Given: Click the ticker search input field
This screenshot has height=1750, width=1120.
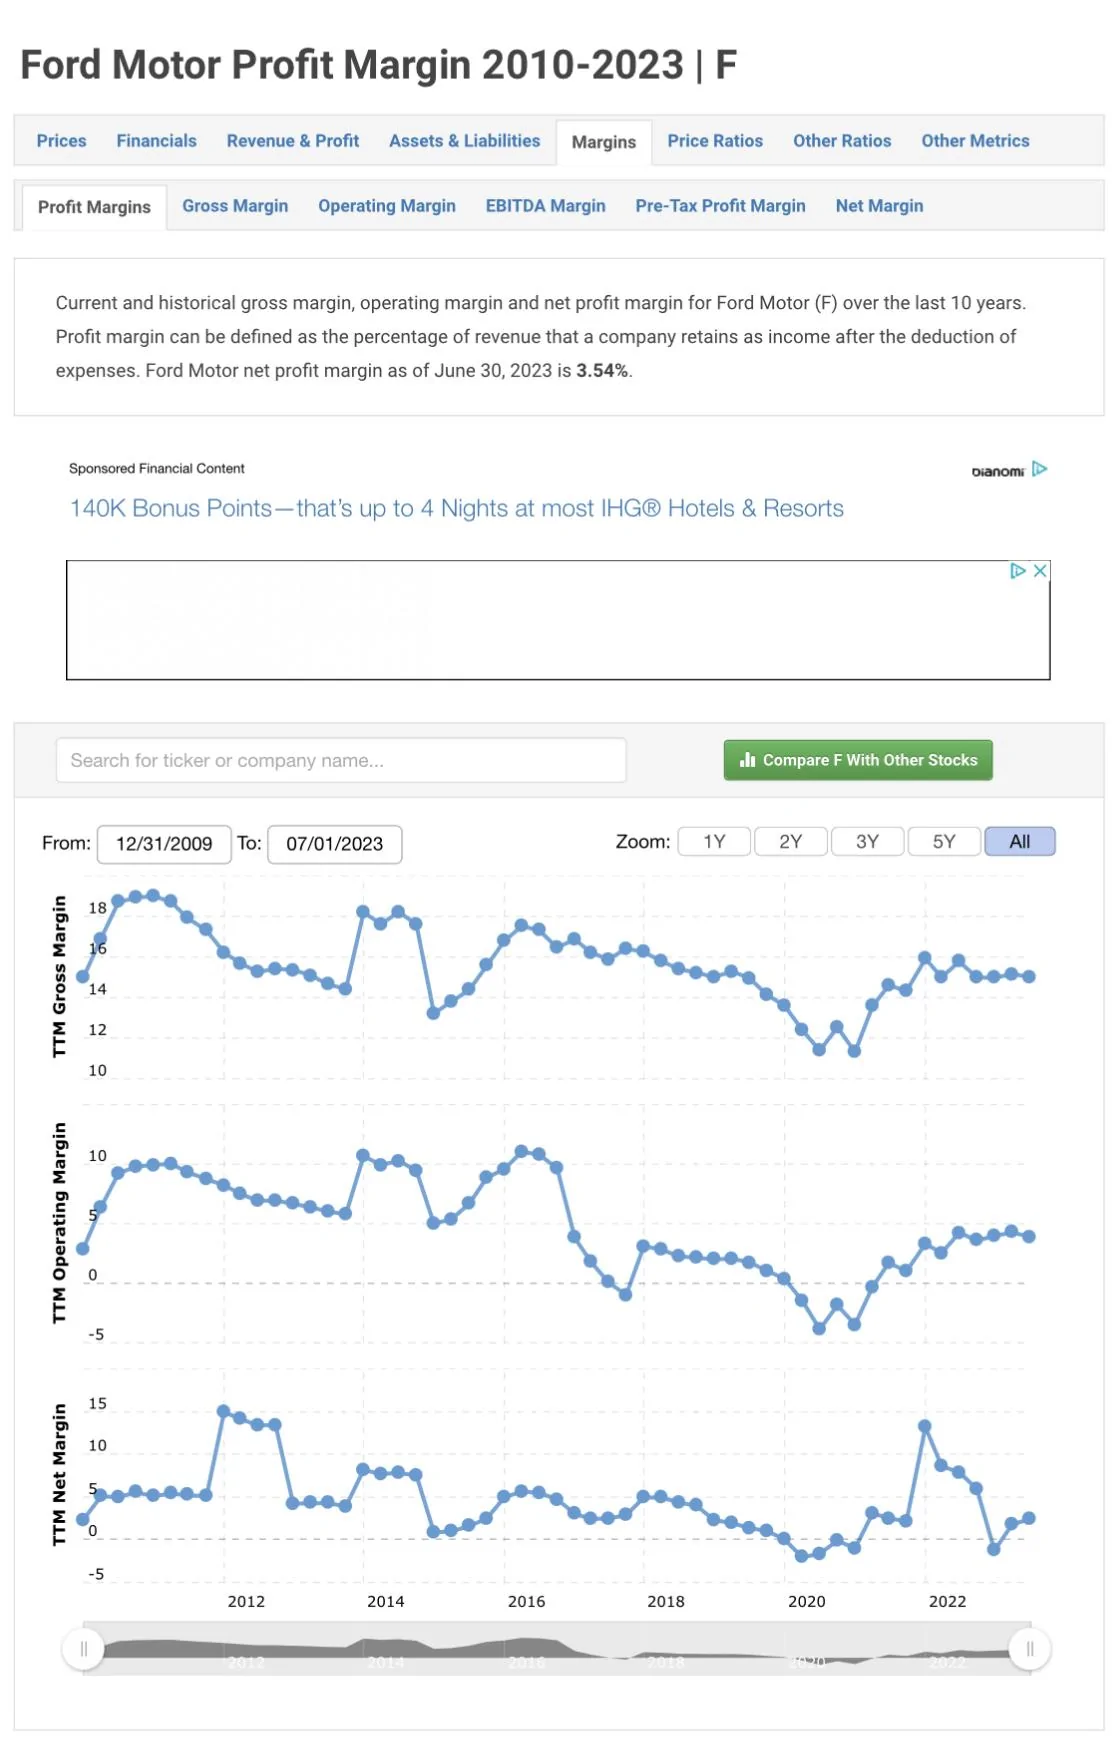Looking at the screenshot, I should 341,760.
